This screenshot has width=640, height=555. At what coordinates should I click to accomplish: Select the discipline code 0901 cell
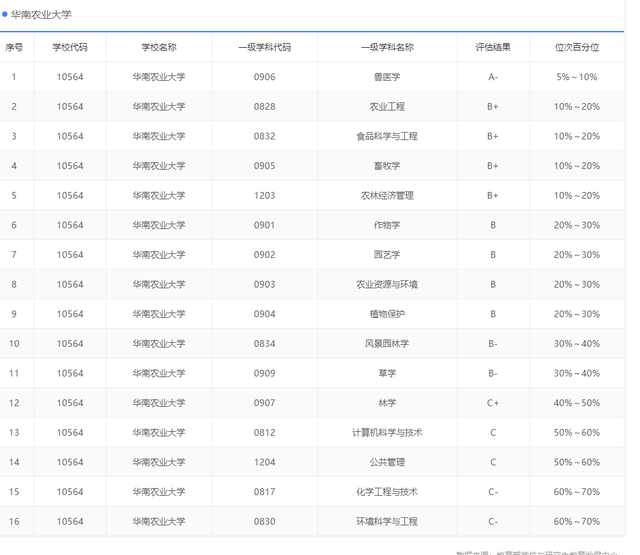pyautogui.click(x=264, y=225)
